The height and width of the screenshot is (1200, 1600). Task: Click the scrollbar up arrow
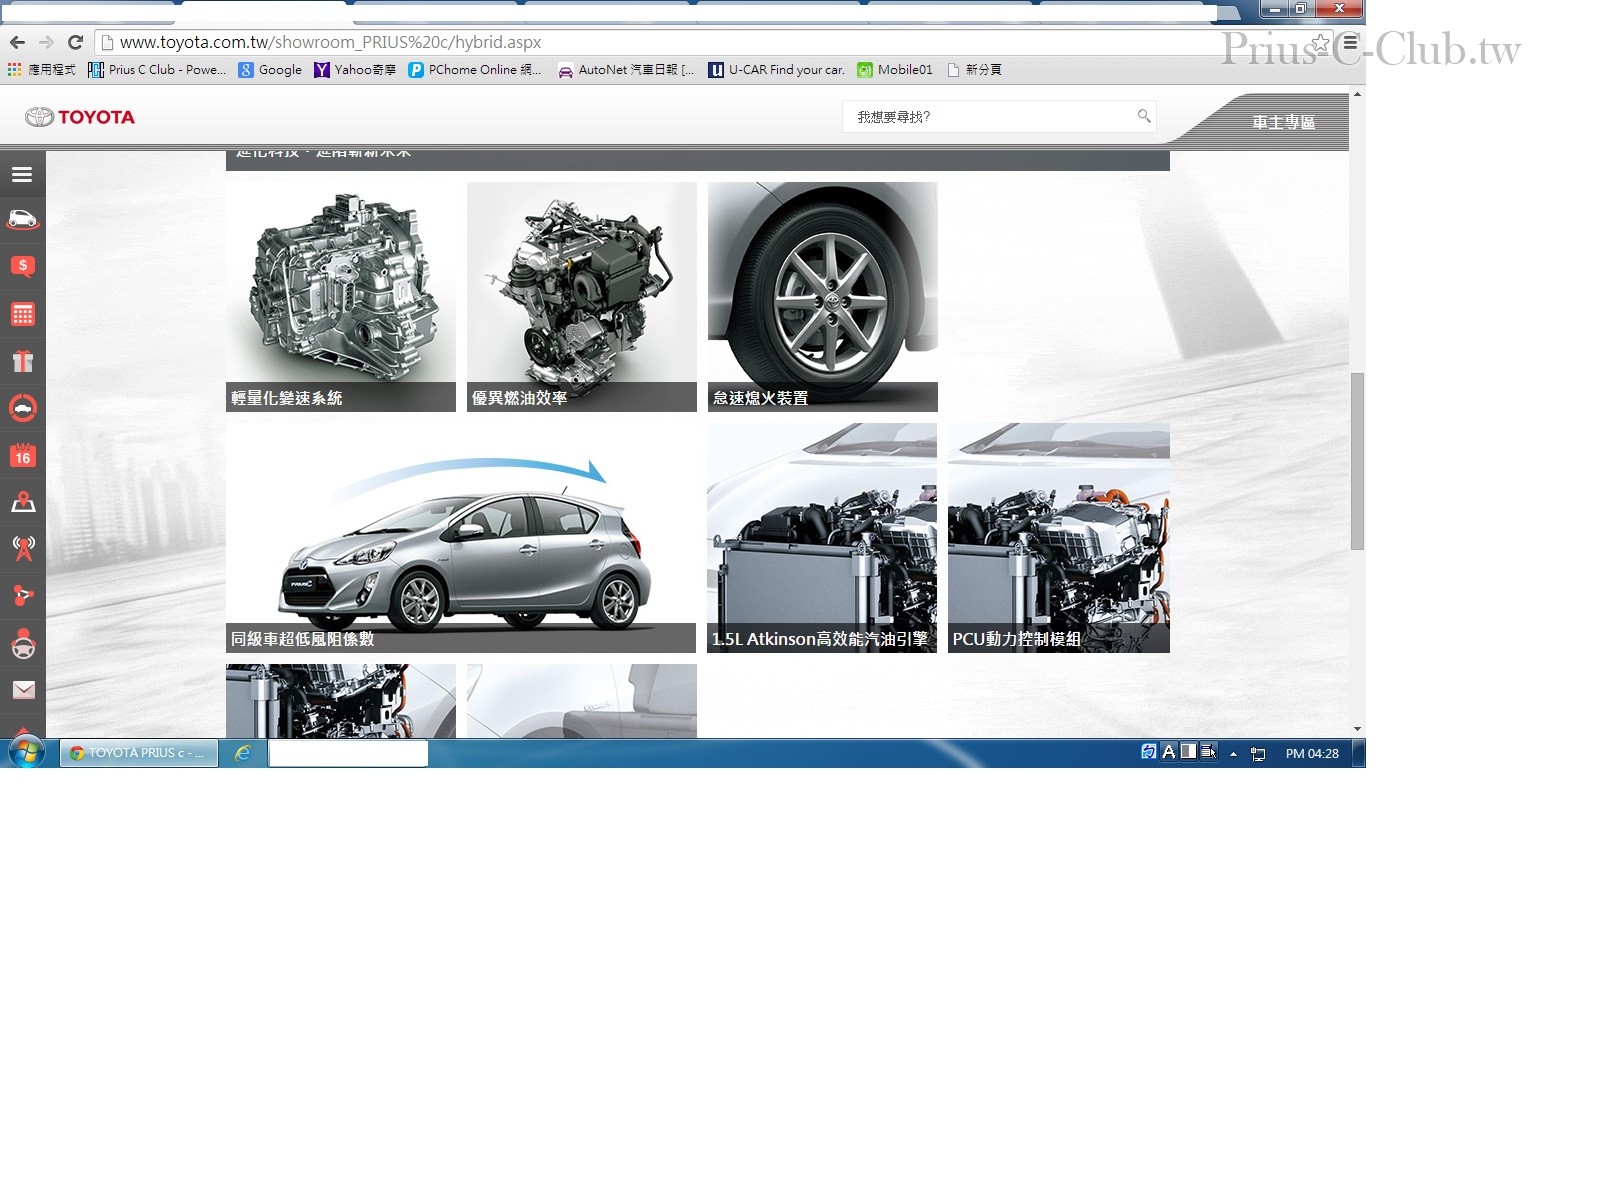[1357, 94]
